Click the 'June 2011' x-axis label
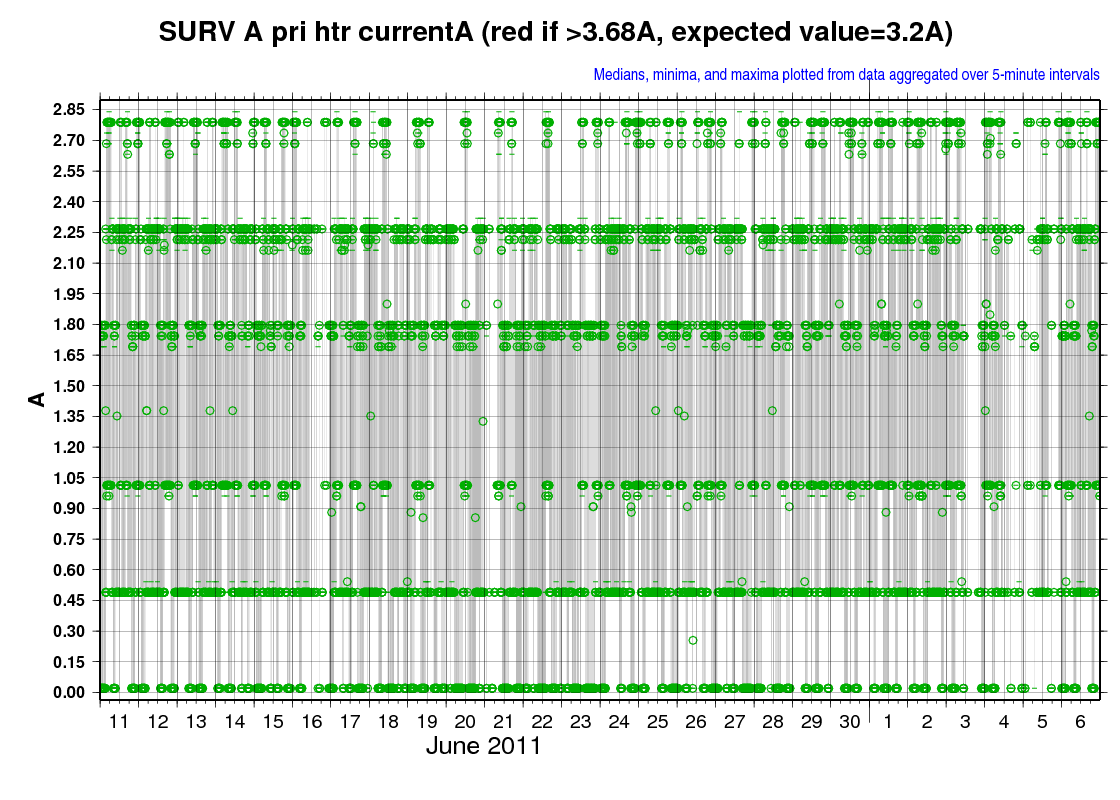The width and height of the screenshot is (1120, 800). 484,746
